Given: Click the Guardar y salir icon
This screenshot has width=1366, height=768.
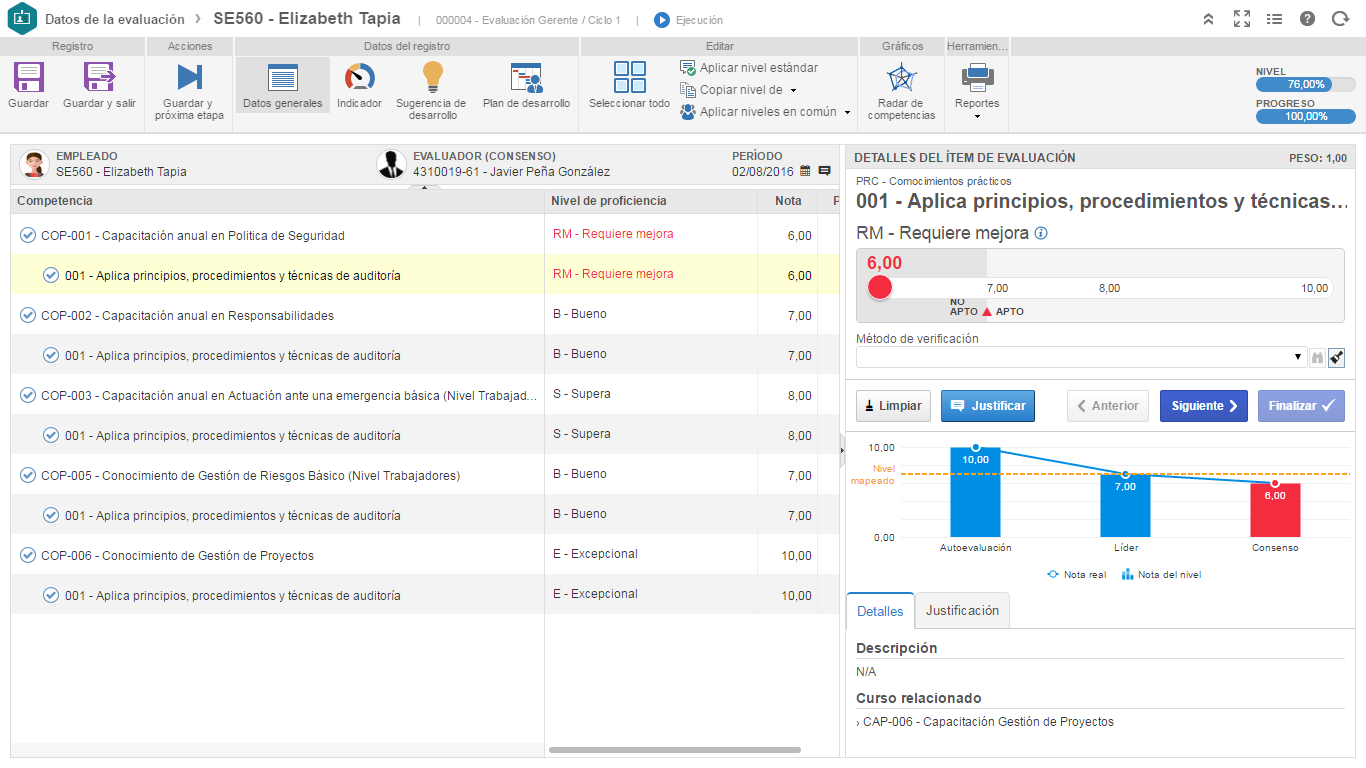Looking at the screenshot, I should pos(99,78).
